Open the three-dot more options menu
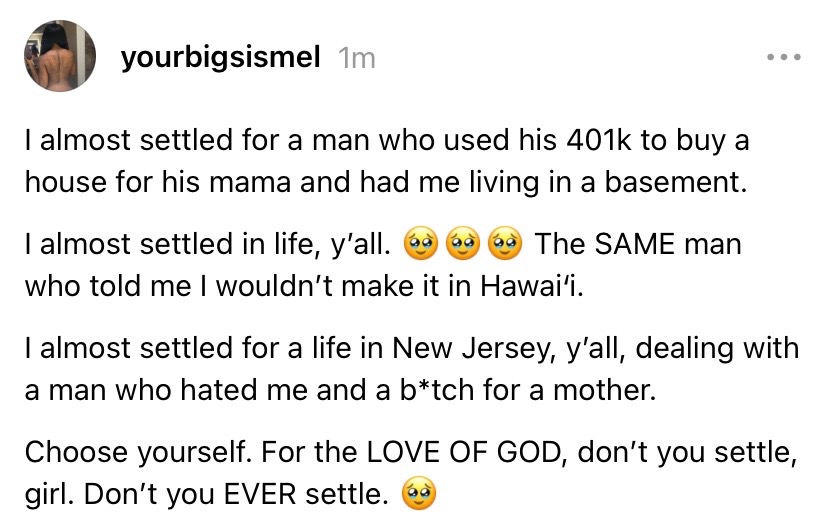This screenshot has width=828, height=520. coord(784,56)
